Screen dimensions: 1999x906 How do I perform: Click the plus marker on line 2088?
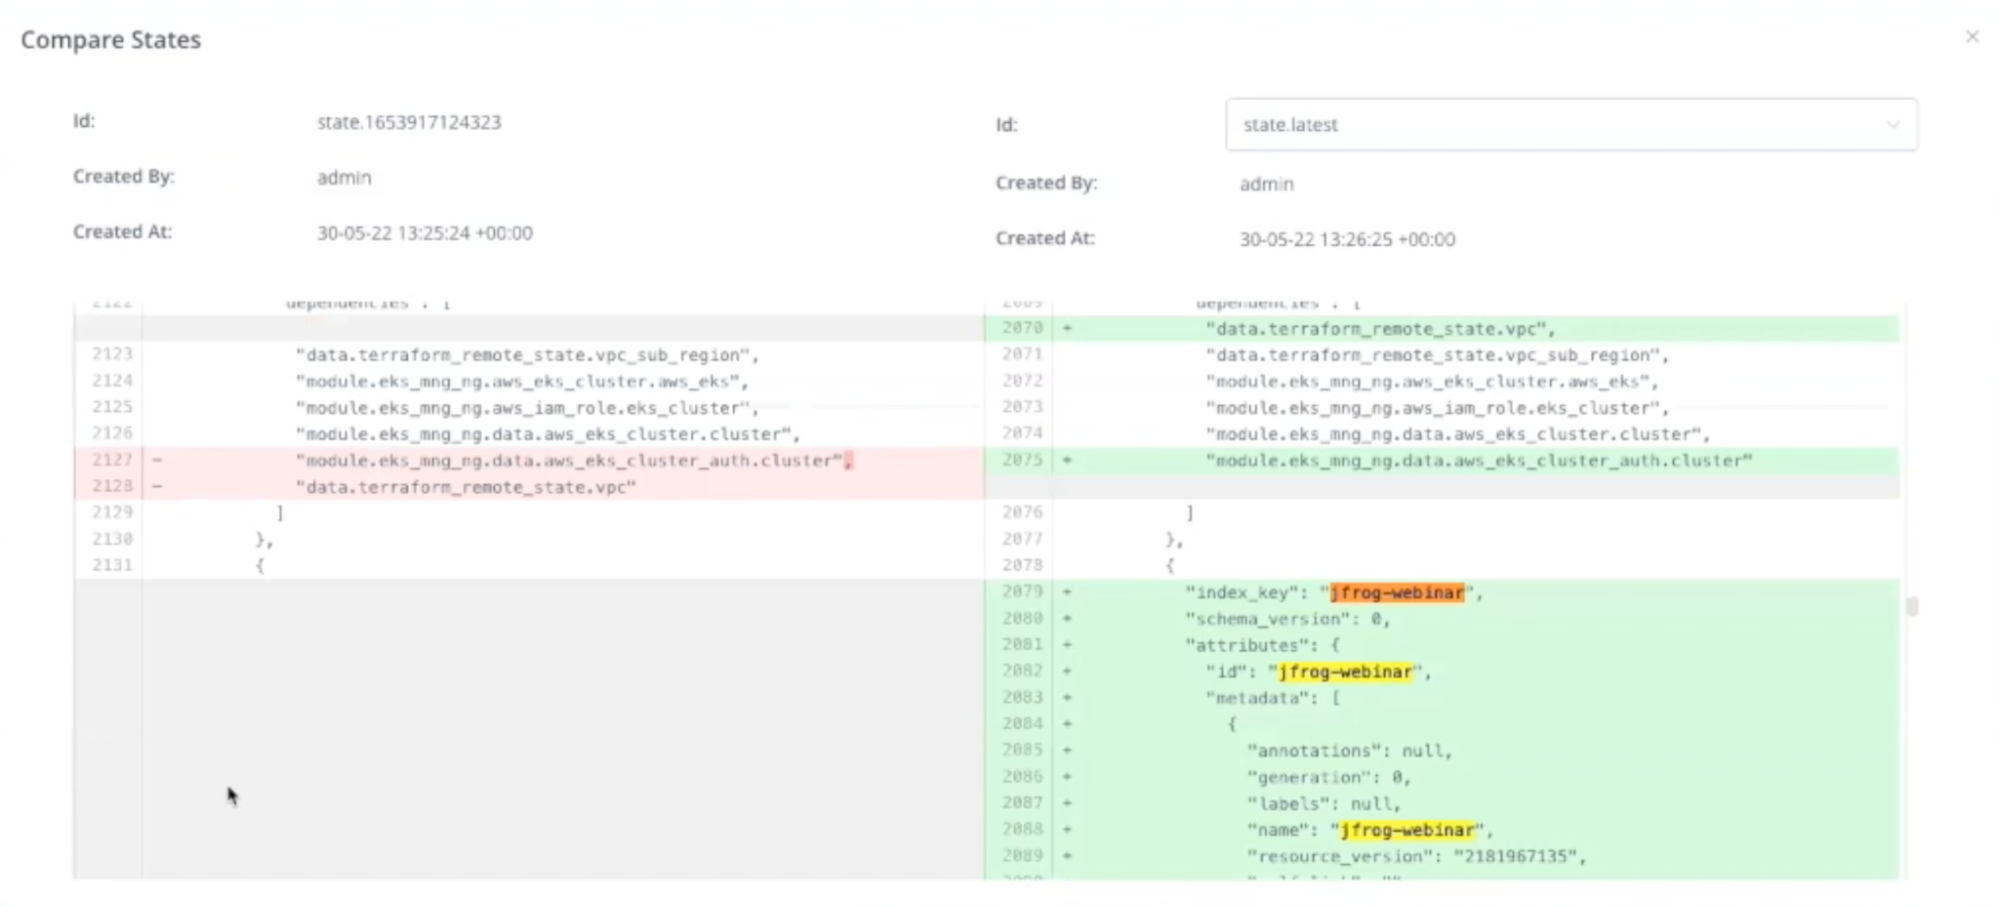pos(1067,829)
